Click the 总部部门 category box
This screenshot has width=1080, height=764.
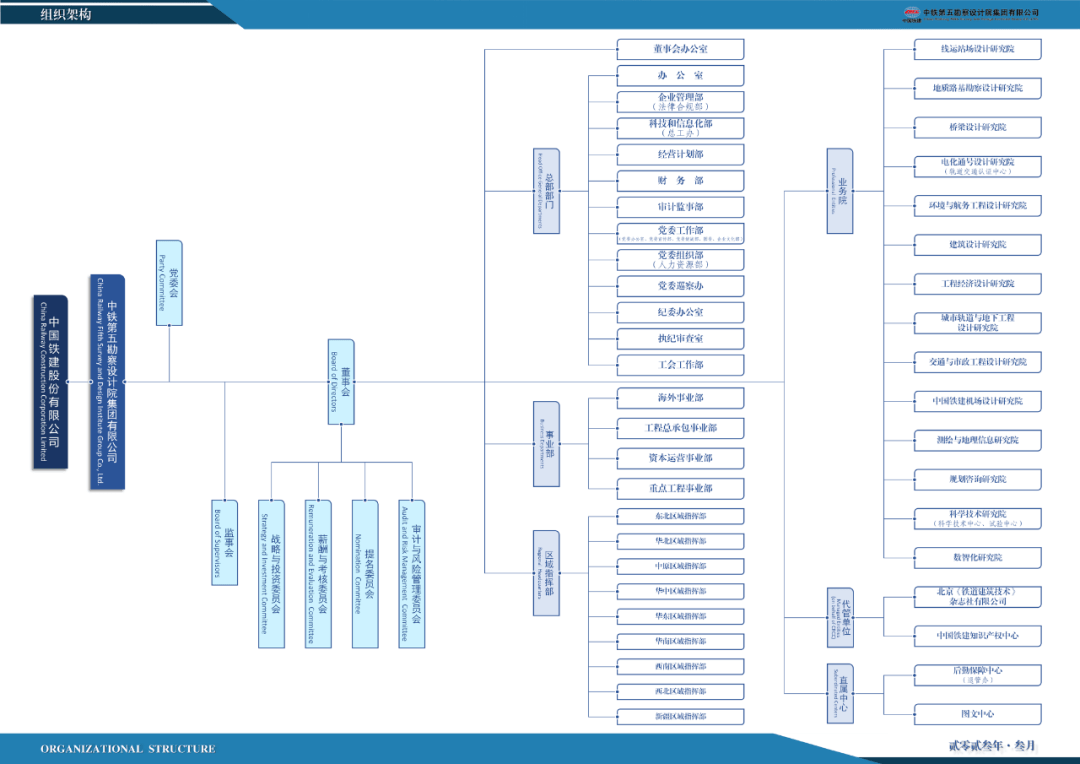pos(546,191)
